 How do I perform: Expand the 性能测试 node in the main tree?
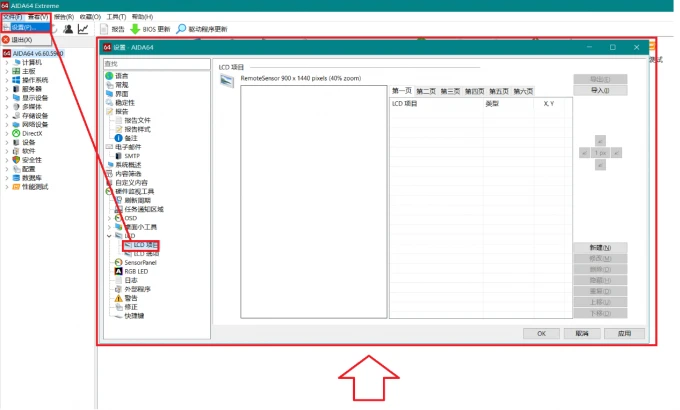[7, 187]
